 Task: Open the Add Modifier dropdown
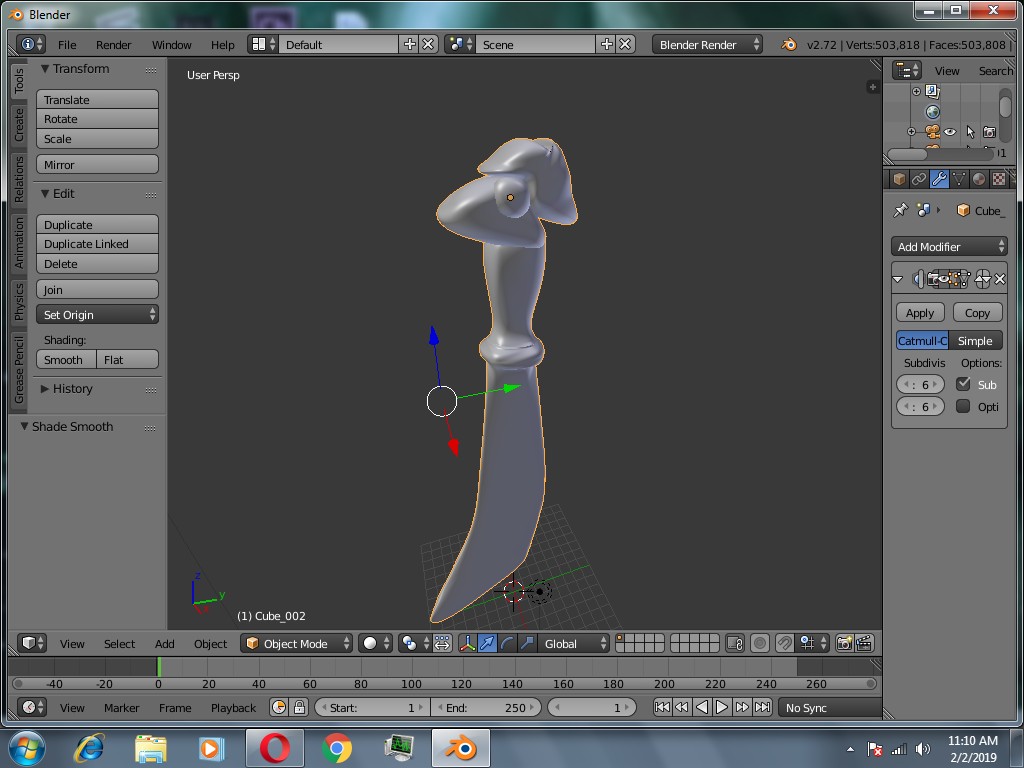pos(948,246)
